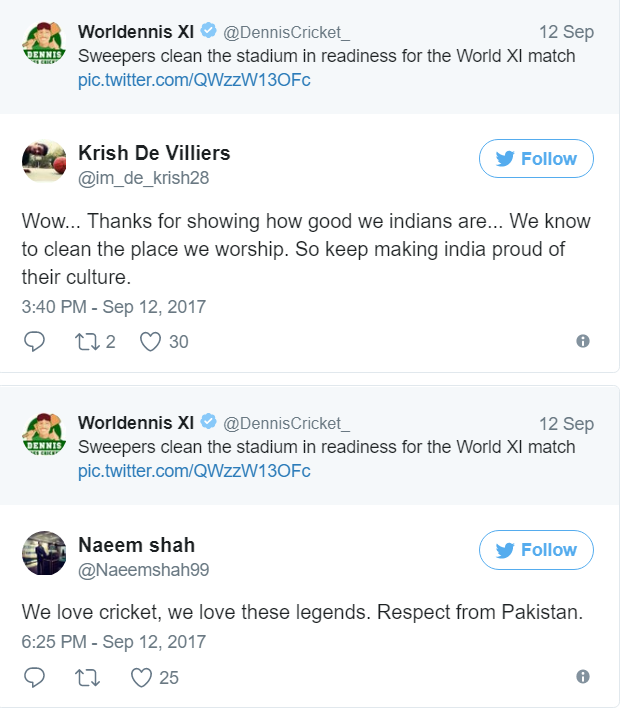
Task: Open Krish De Villiers' profile name
Action: click(x=154, y=153)
